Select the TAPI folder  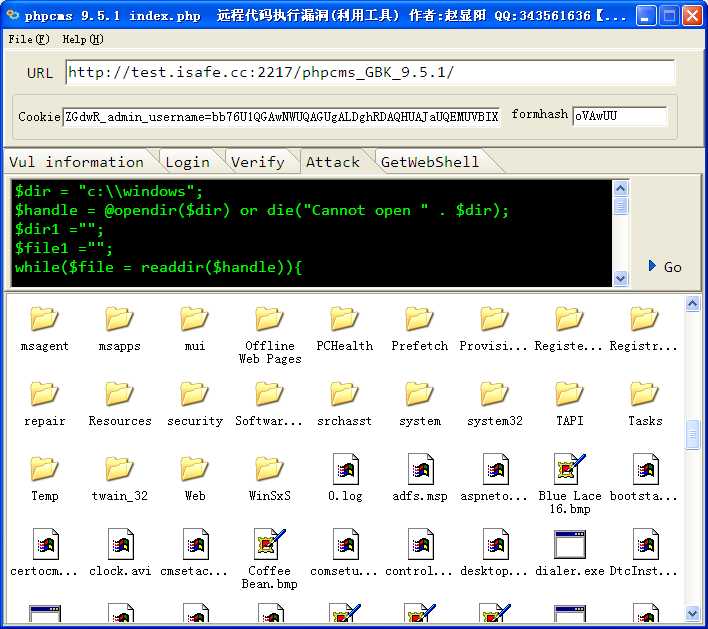pyautogui.click(x=569, y=393)
